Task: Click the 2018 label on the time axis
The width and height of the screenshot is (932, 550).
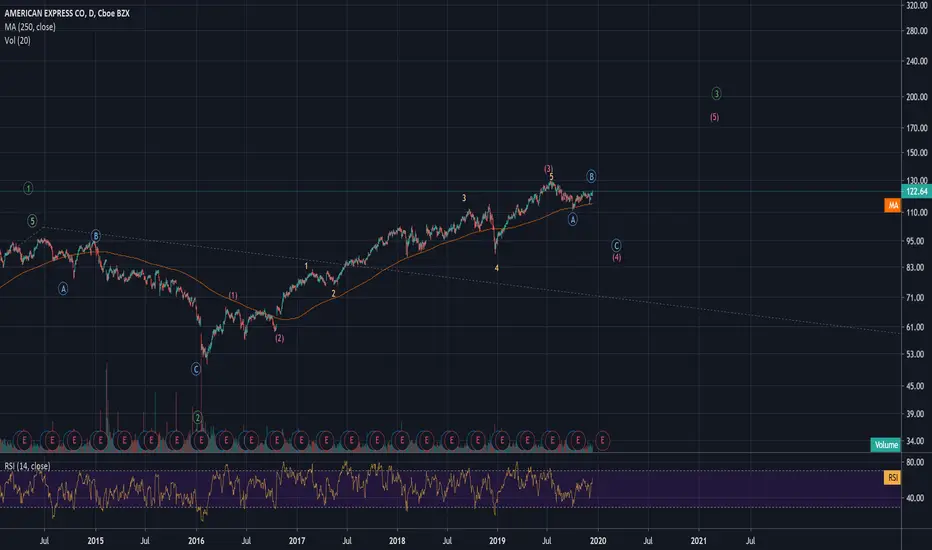Action: [397, 540]
